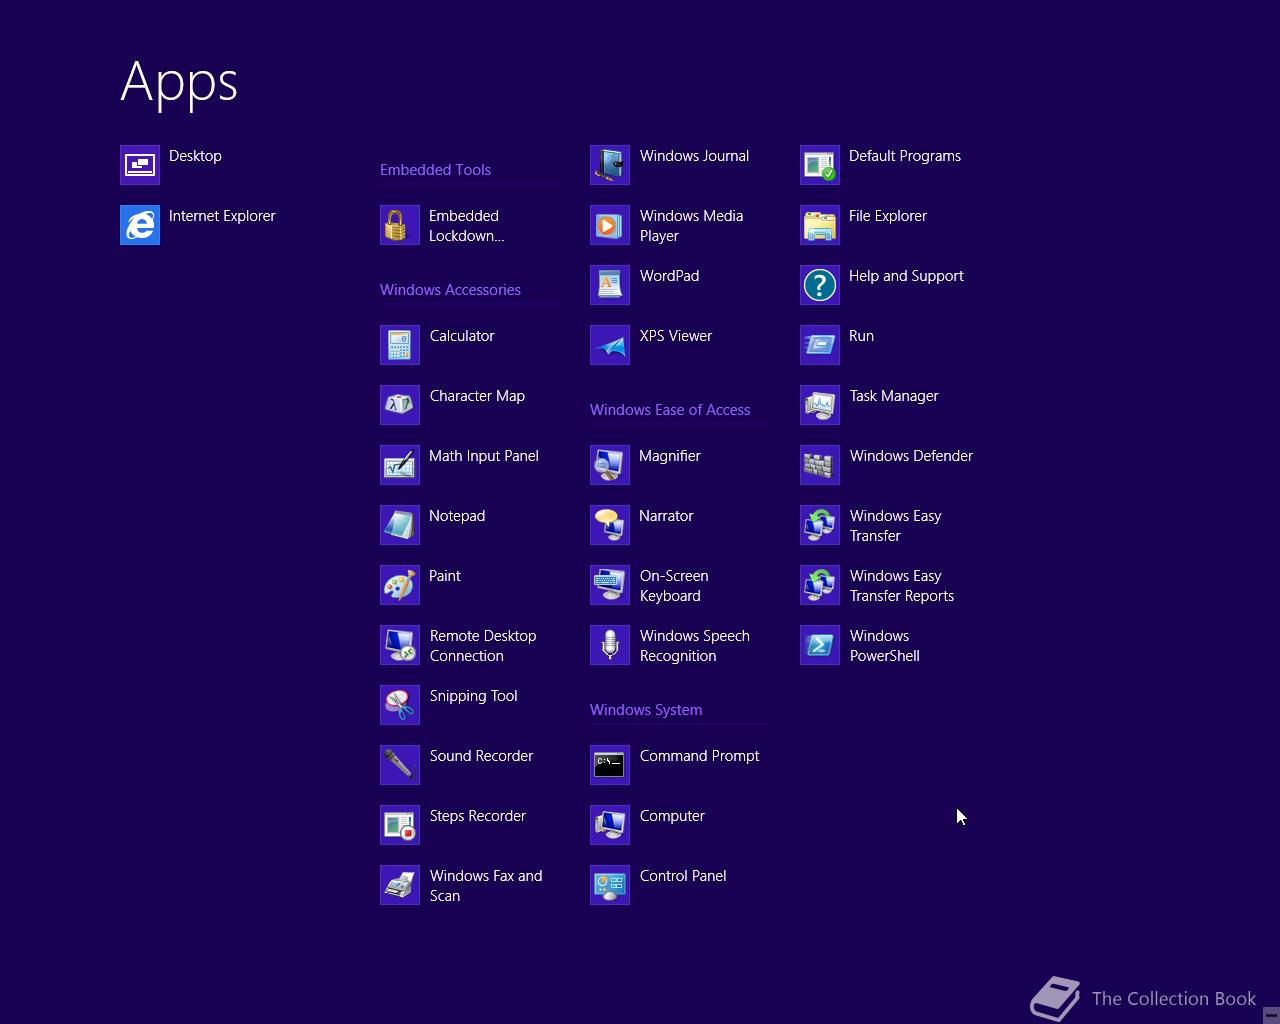Click the File Explorer label
Viewport: 1280px width, 1024px height.
[x=888, y=216]
